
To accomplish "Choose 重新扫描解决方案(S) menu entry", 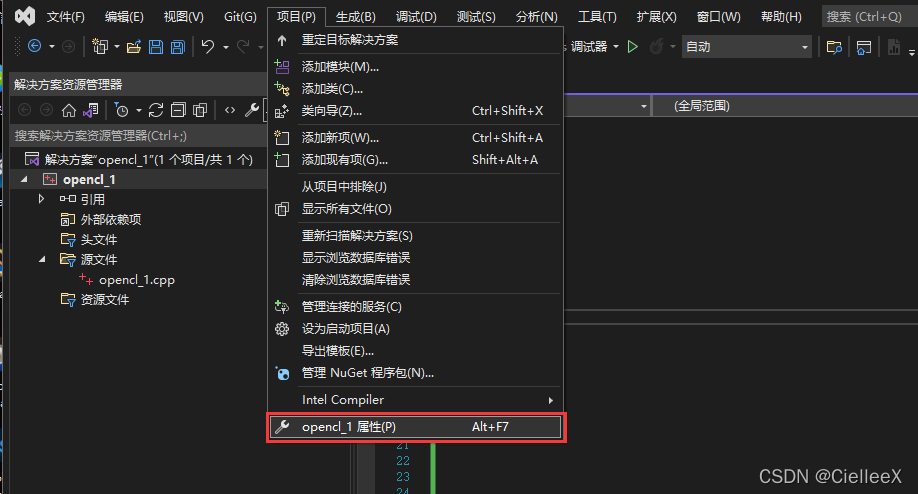I will point(416,236).
